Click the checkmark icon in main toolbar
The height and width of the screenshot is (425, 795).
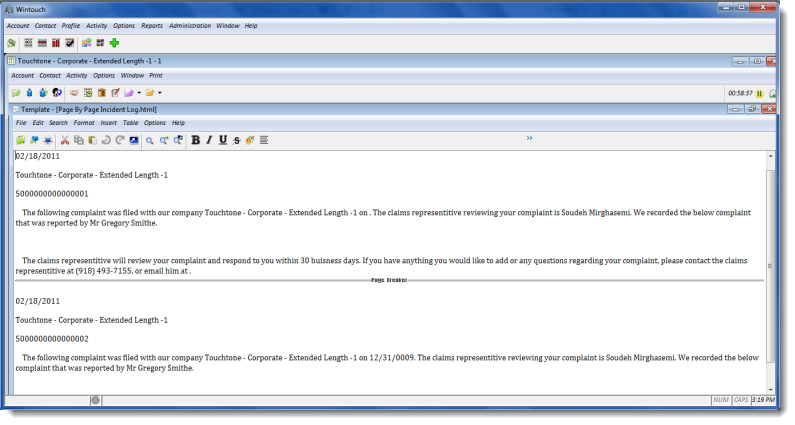tap(69, 43)
